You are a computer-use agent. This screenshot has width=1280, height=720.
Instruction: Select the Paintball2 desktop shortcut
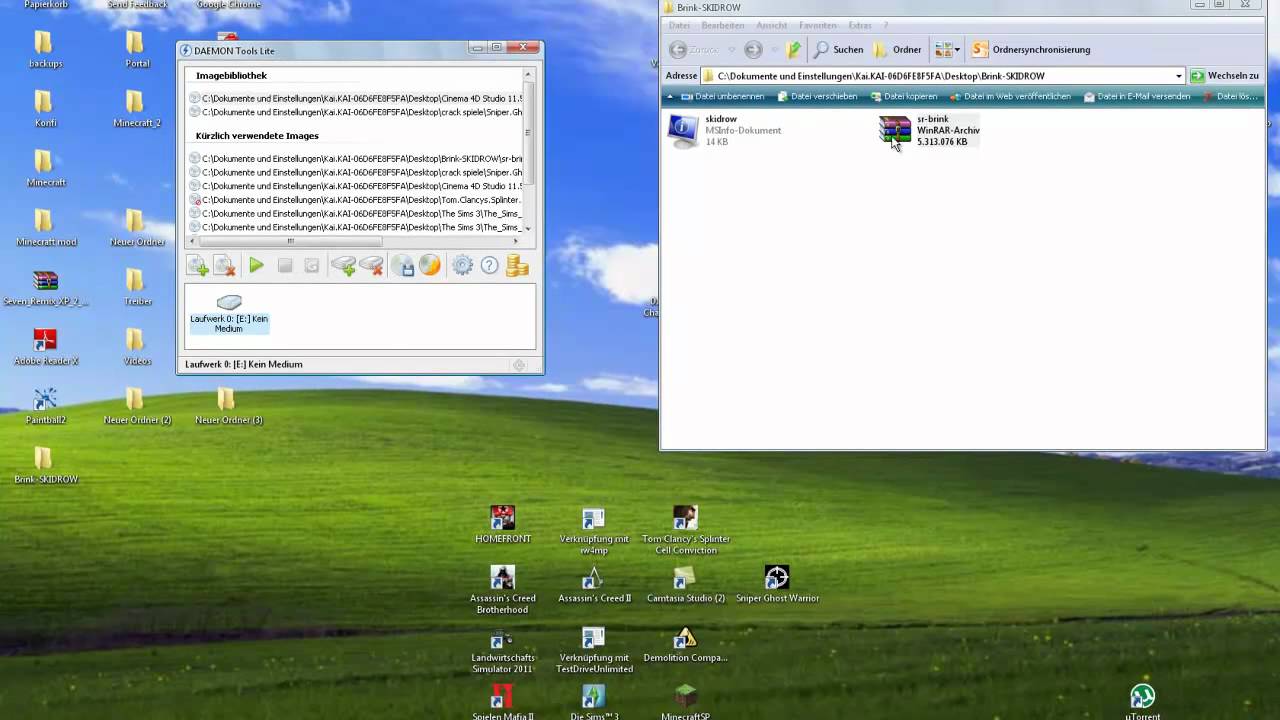[x=45, y=406]
